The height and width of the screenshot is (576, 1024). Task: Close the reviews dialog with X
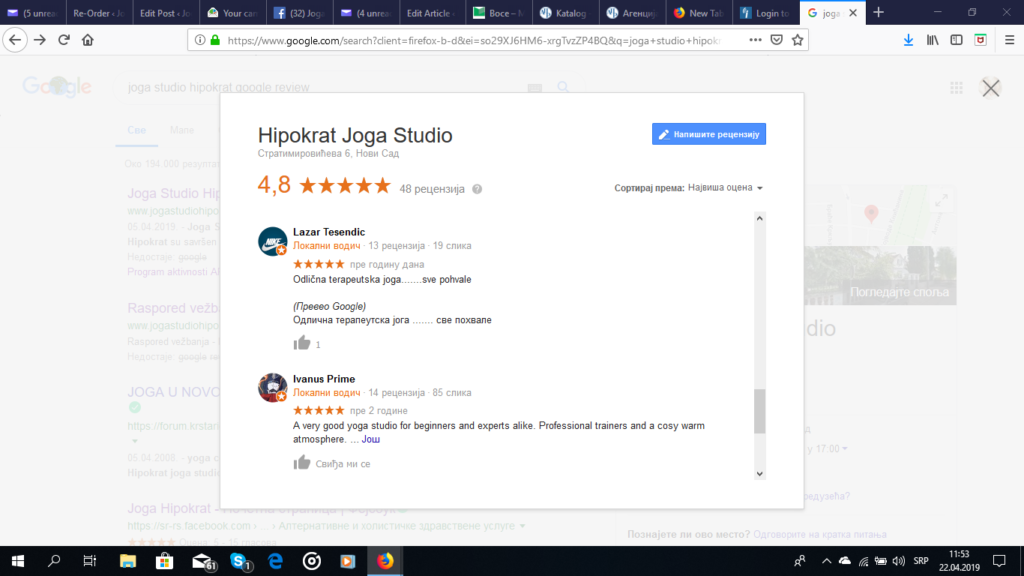991,88
